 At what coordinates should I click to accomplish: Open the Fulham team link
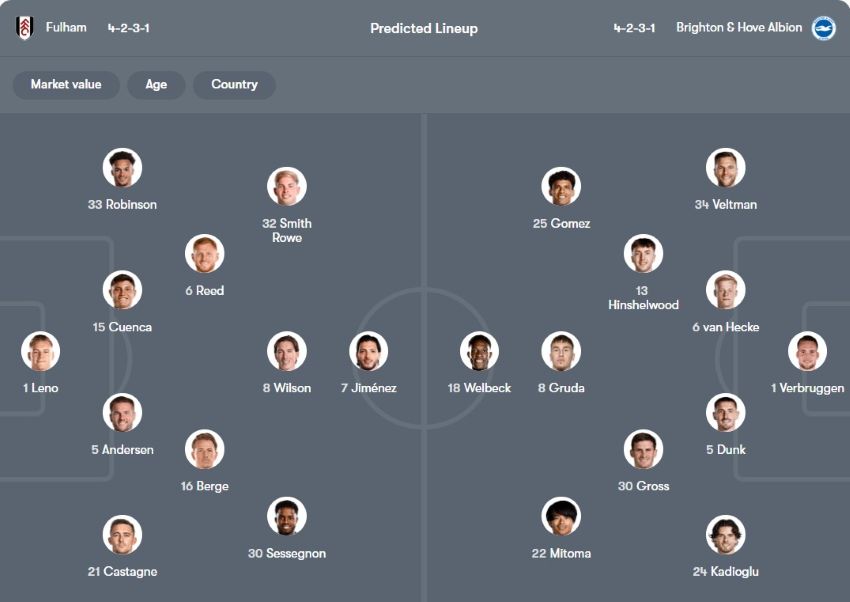point(66,28)
